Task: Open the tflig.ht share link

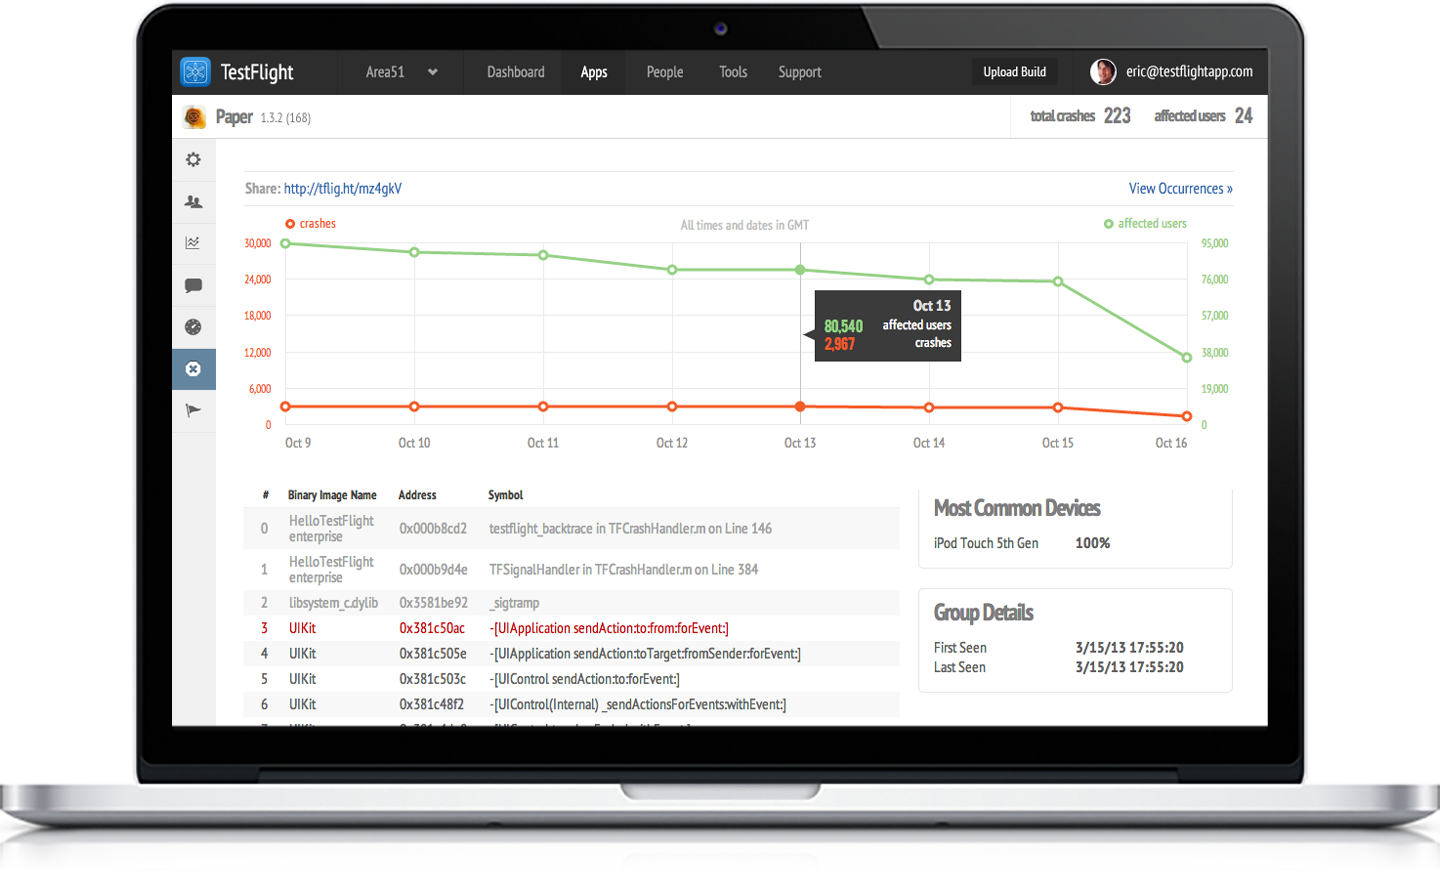Action: pyautogui.click(x=342, y=189)
